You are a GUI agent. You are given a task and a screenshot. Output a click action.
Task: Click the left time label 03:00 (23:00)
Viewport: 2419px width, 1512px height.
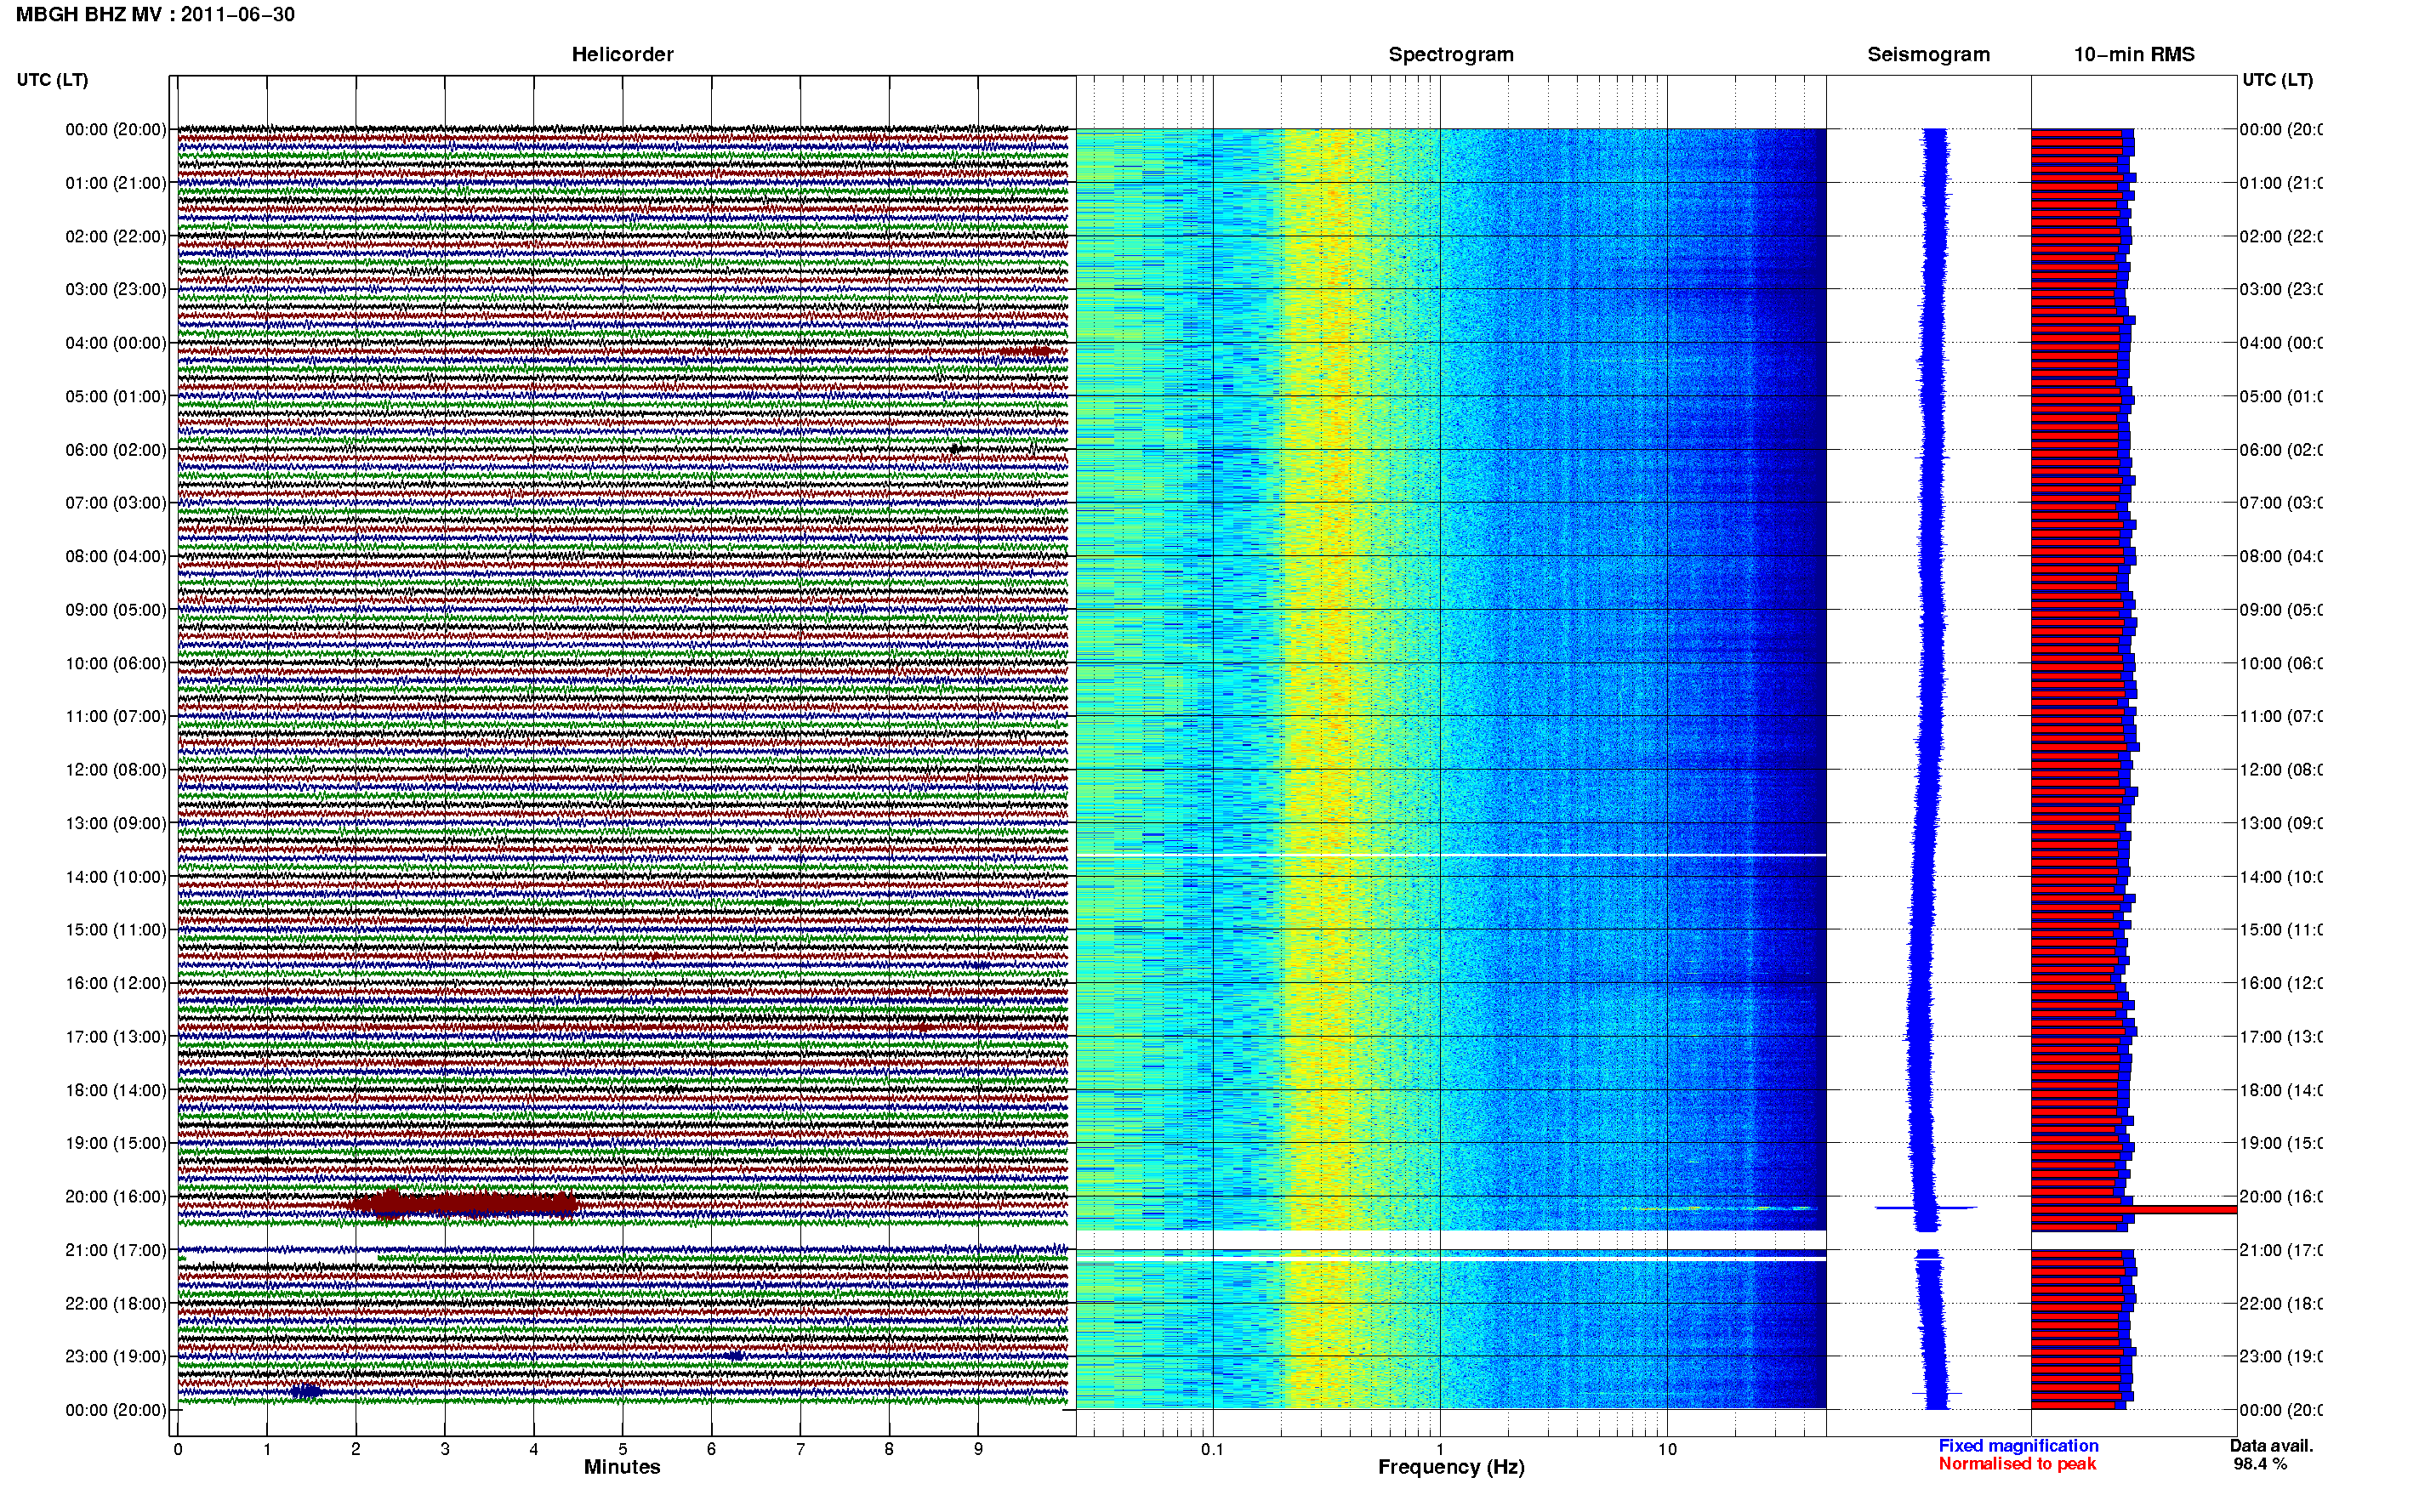(x=116, y=289)
